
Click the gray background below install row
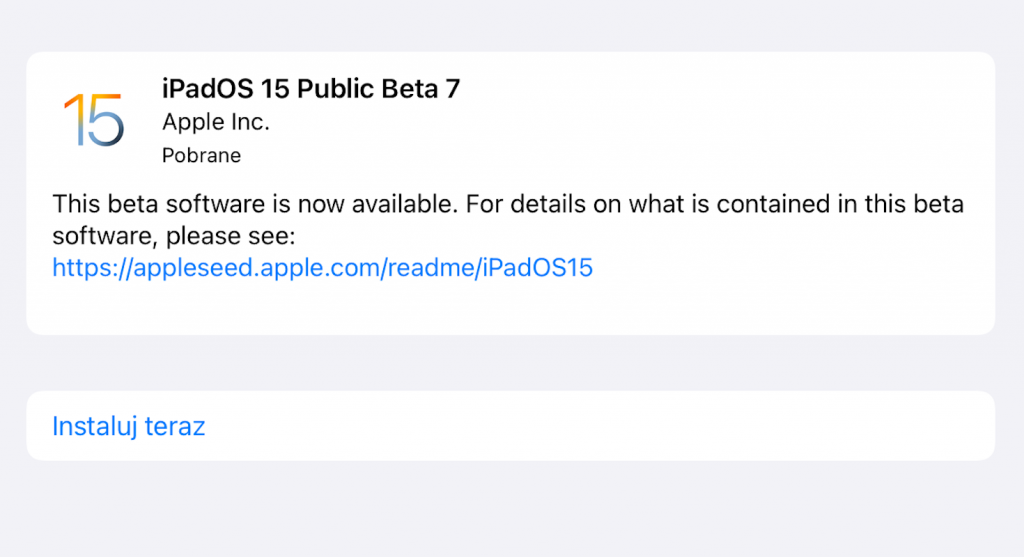pos(510,510)
